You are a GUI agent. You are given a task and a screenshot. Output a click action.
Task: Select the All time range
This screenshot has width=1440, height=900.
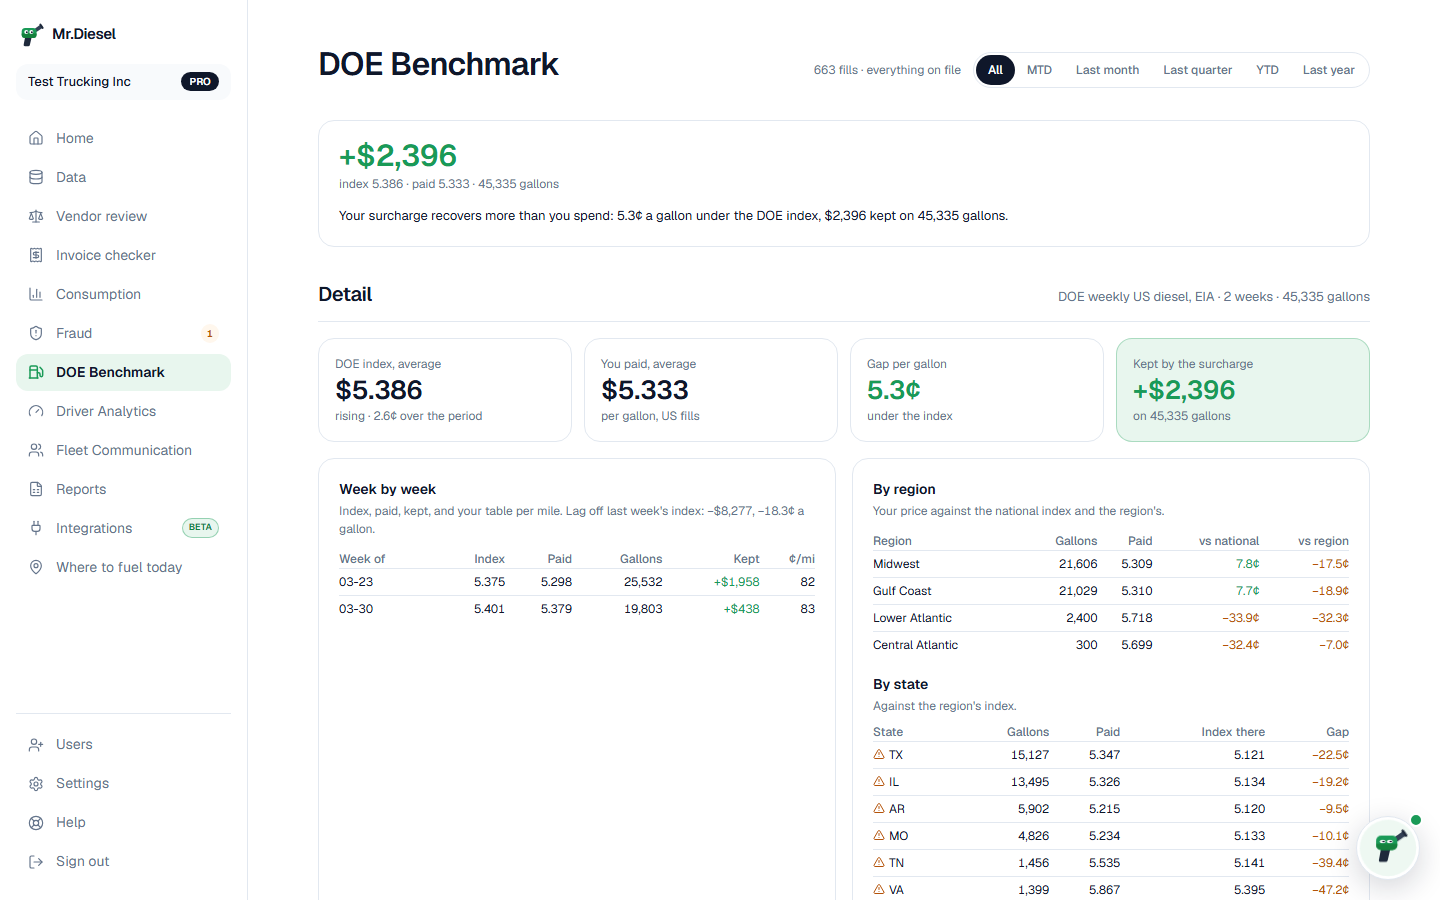click(995, 70)
